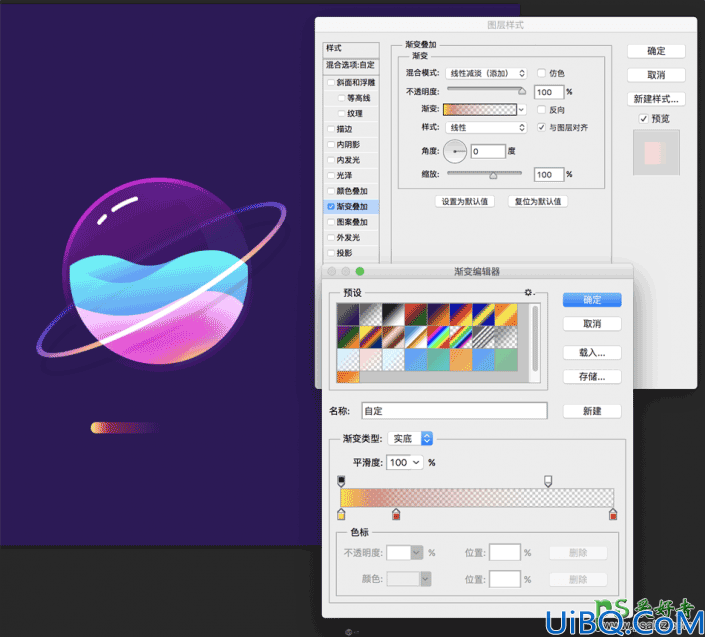Image resolution: width=705 pixels, height=637 pixels.
Task: Click the 载入... button
Action: pos(592,353)
